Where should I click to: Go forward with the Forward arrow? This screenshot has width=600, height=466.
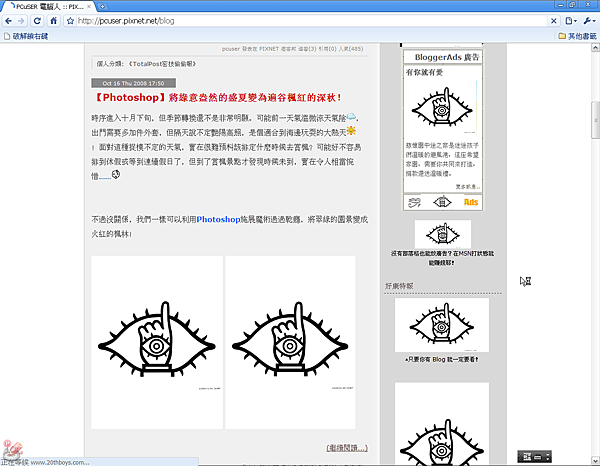click(21, 21)
